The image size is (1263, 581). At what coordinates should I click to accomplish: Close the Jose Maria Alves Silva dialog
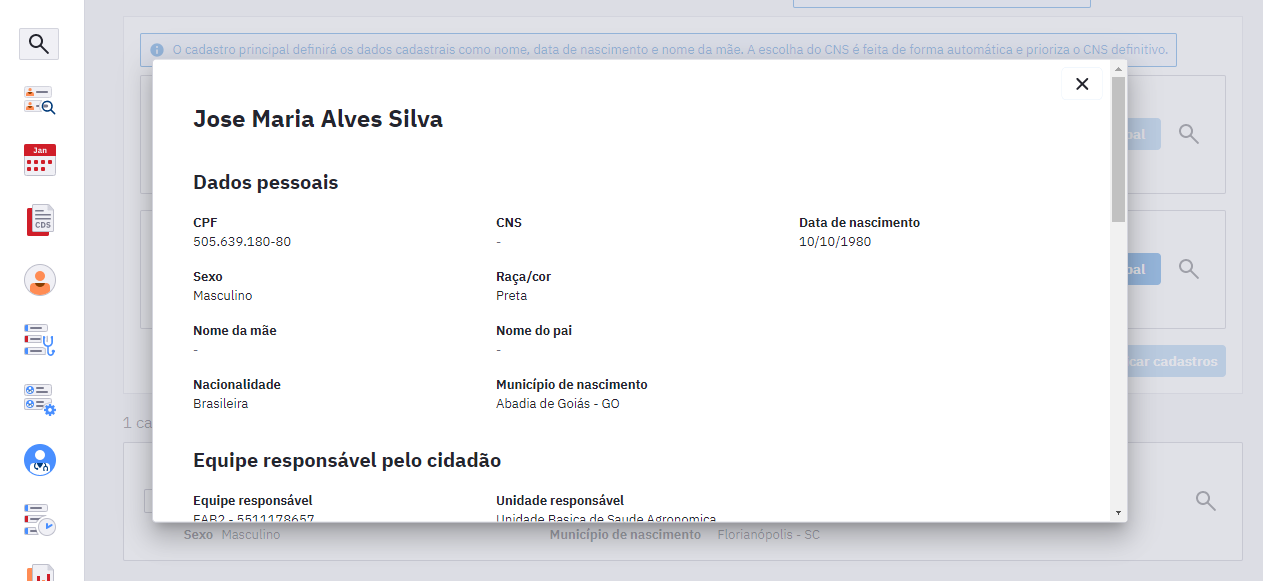[1081, 84]
